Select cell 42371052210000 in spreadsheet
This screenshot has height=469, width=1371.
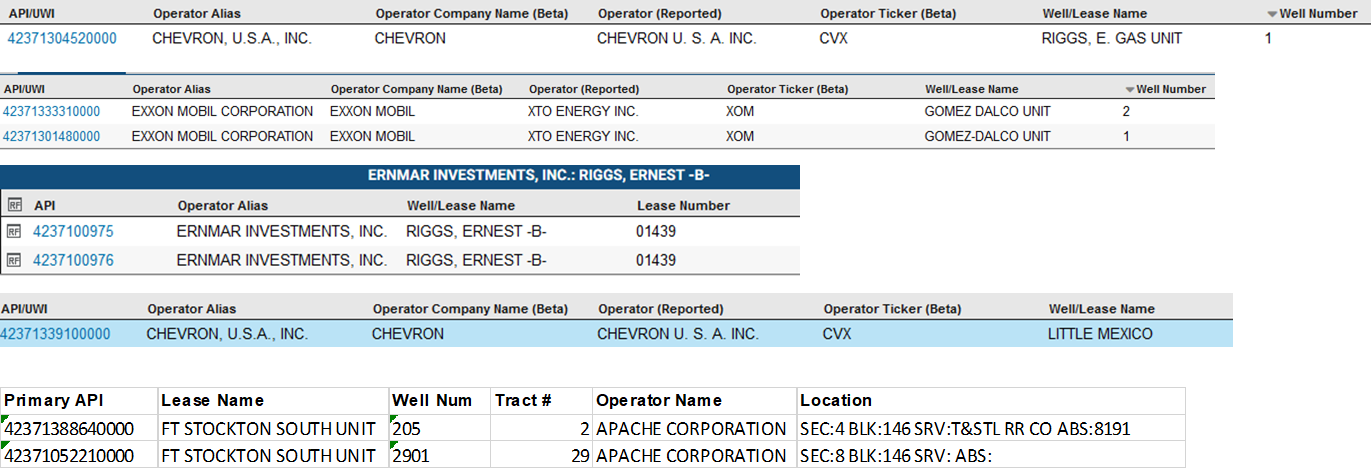coord(79,455)
